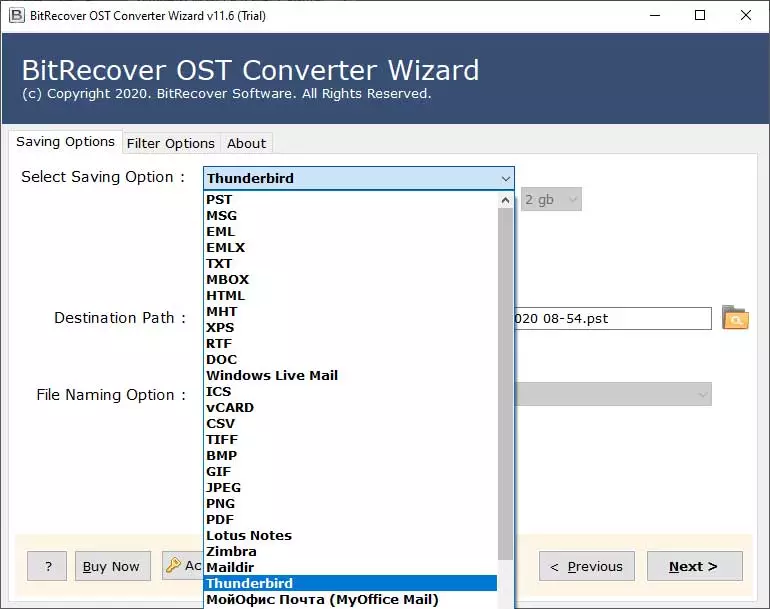Choose MSG from the saving list
The height and width of the screenshot is (609, 770).
pos(350,216)
